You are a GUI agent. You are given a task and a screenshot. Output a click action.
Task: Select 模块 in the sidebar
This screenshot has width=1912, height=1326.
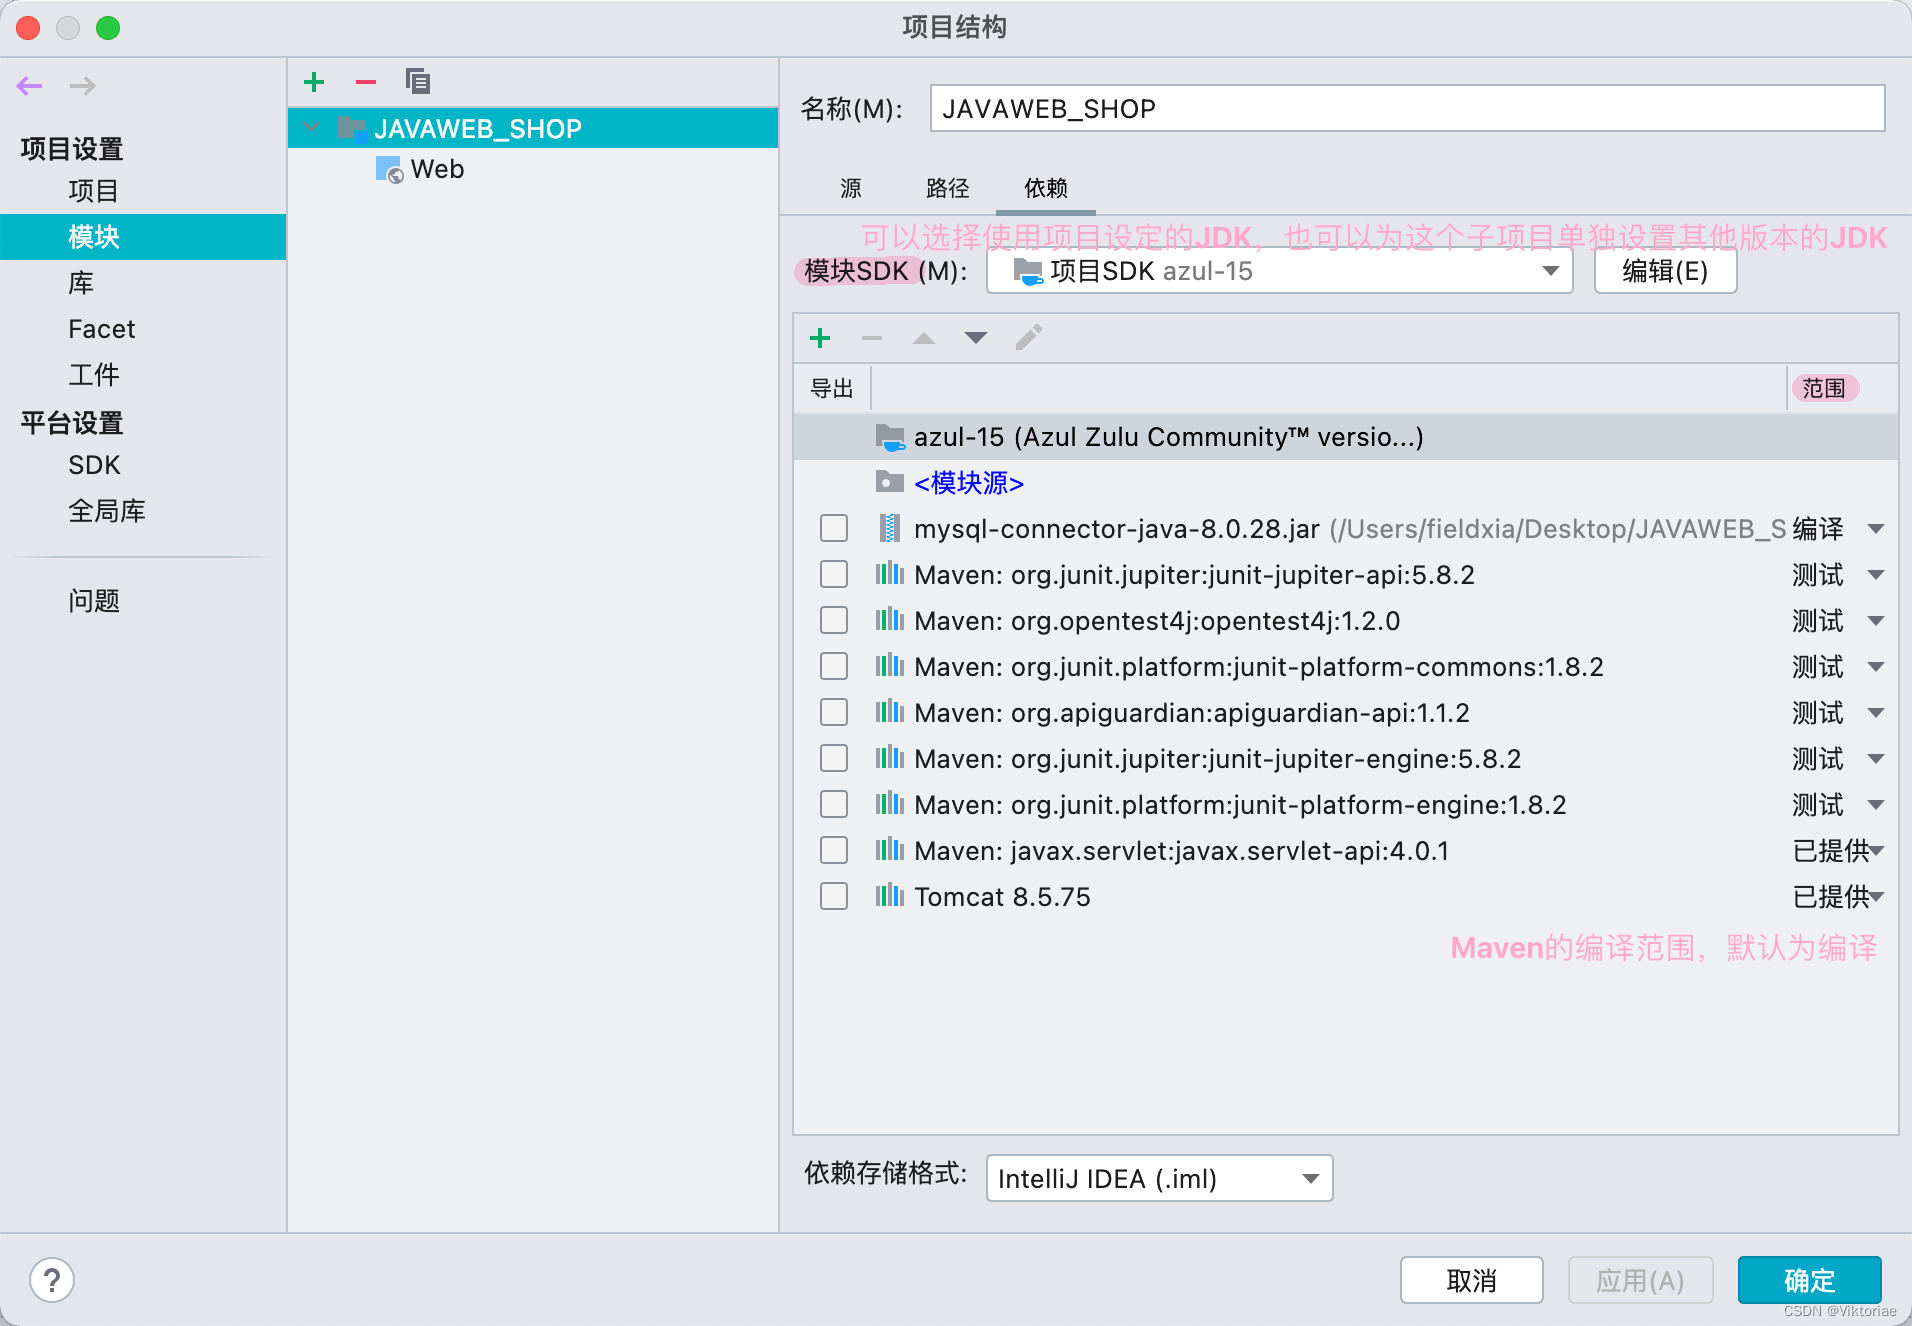coord(143,237)
